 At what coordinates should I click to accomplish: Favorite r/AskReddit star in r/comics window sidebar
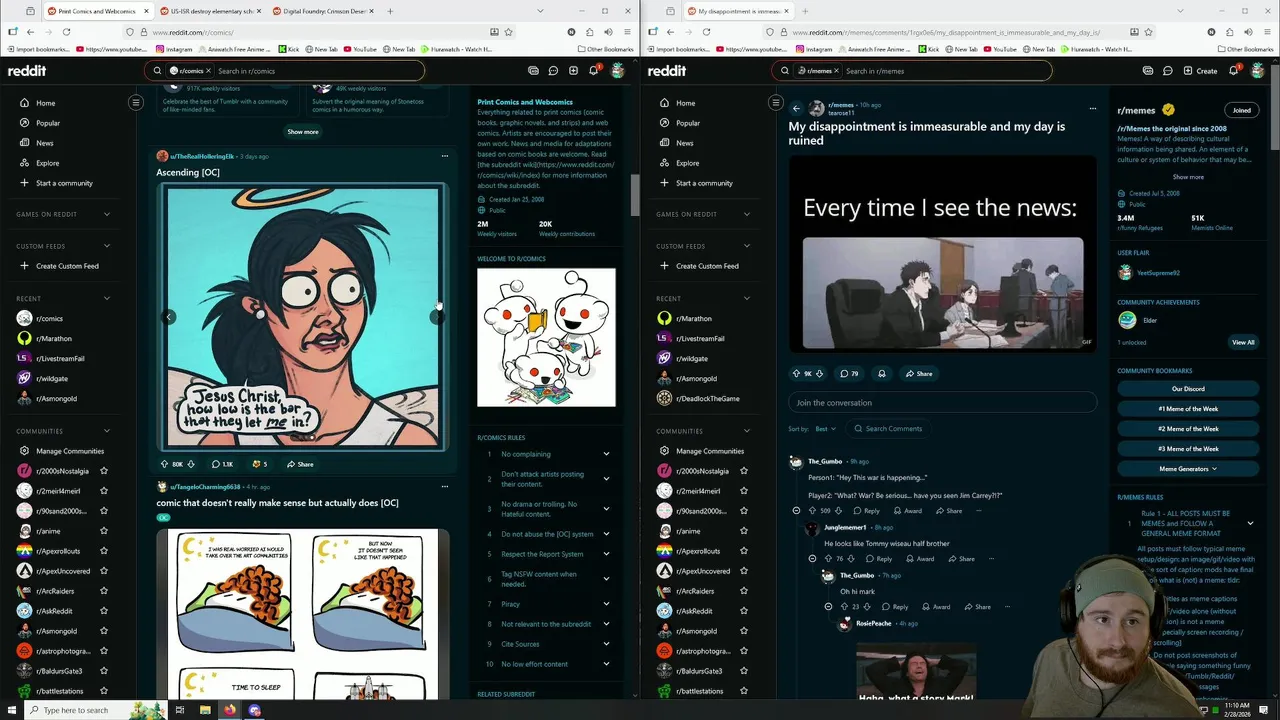(x=104, y=611)
